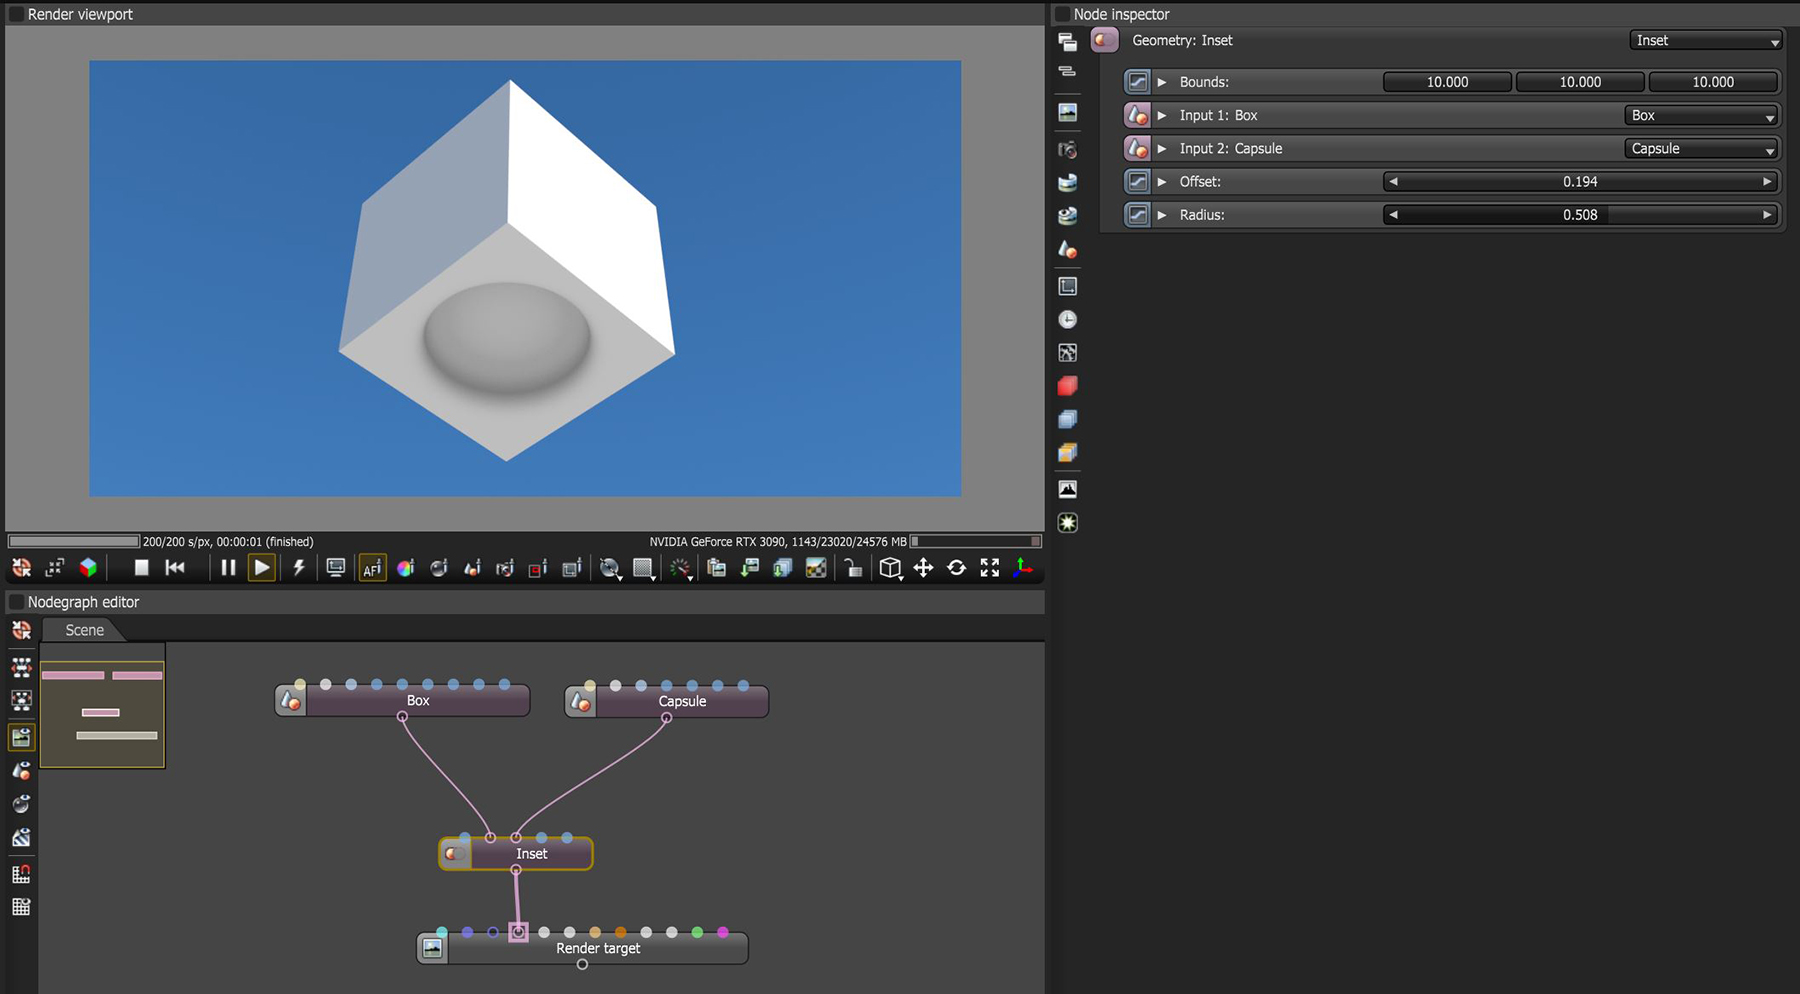Select the Box node in nodegraph
The image size is (1800, 994).
point(403,701)
